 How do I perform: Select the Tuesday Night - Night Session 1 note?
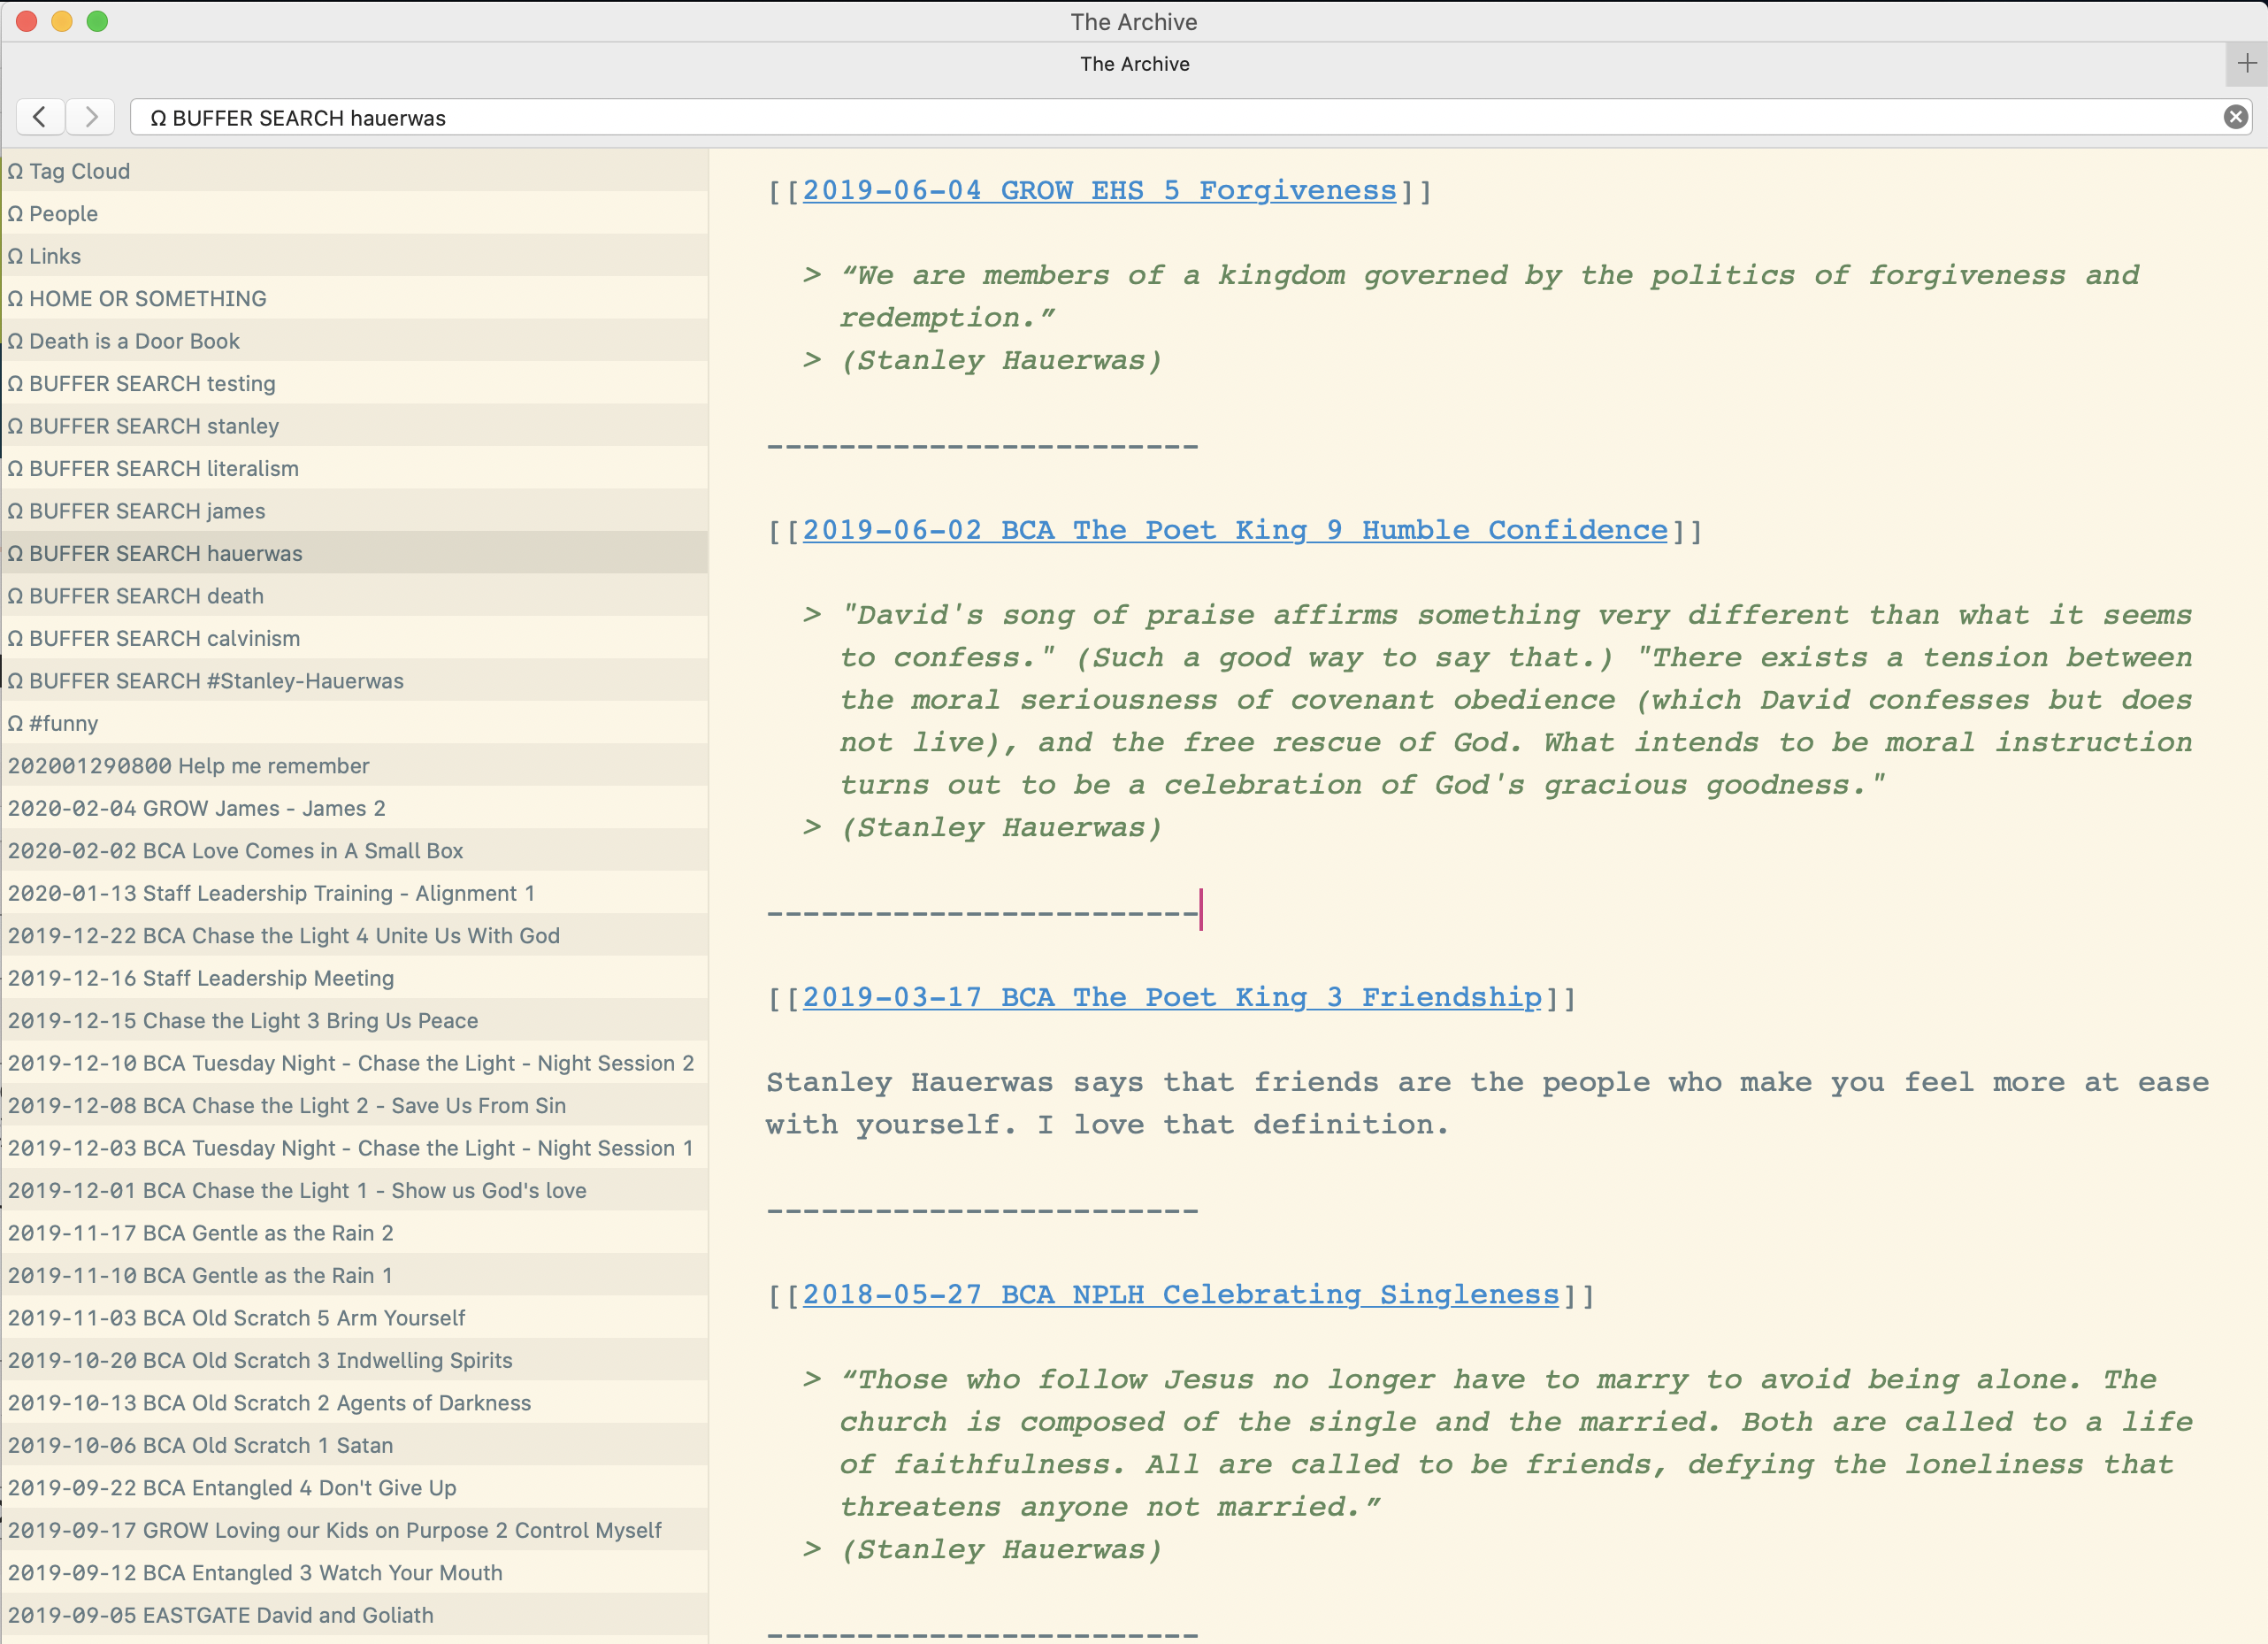[354, 1148]
